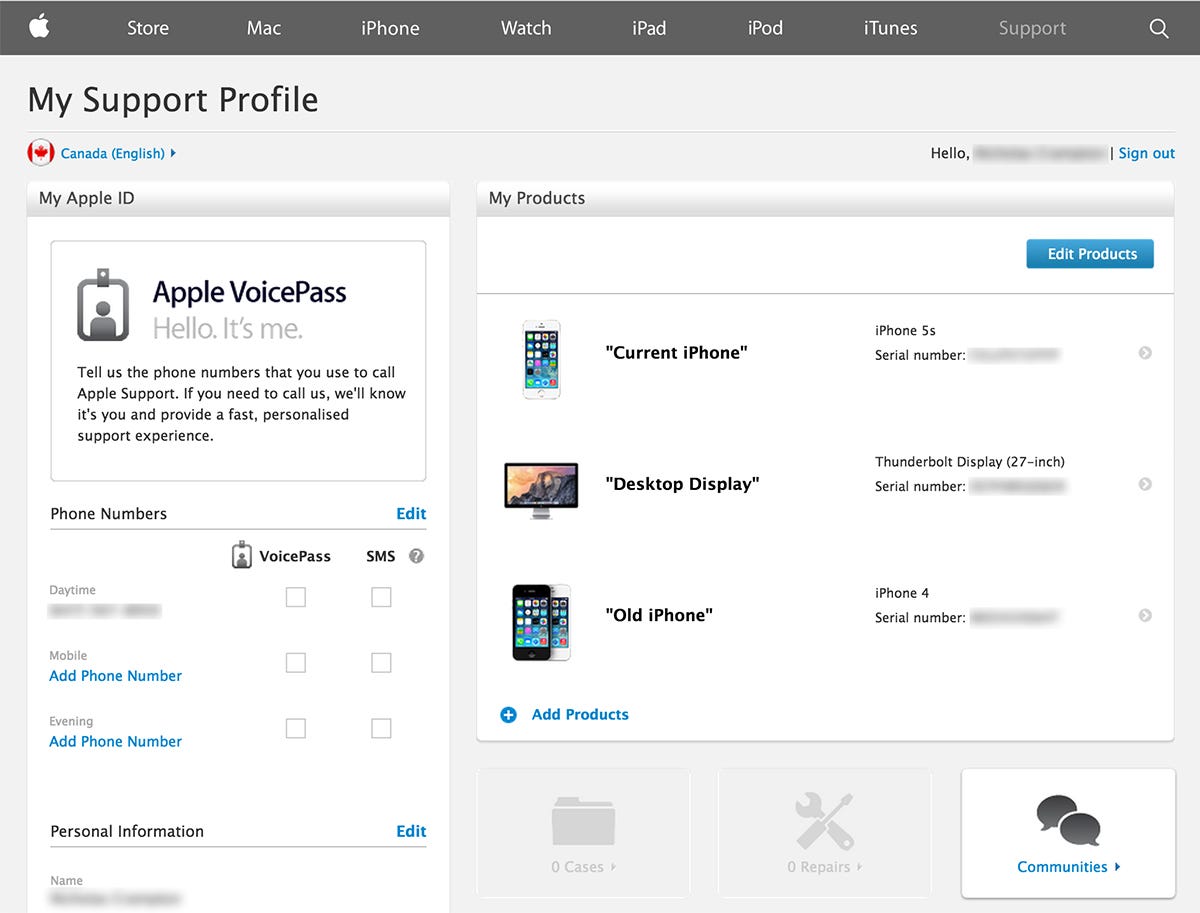Select Support in the navigation bar
Viewport: 1200px width, 913px height.
tap(1032, 29)
